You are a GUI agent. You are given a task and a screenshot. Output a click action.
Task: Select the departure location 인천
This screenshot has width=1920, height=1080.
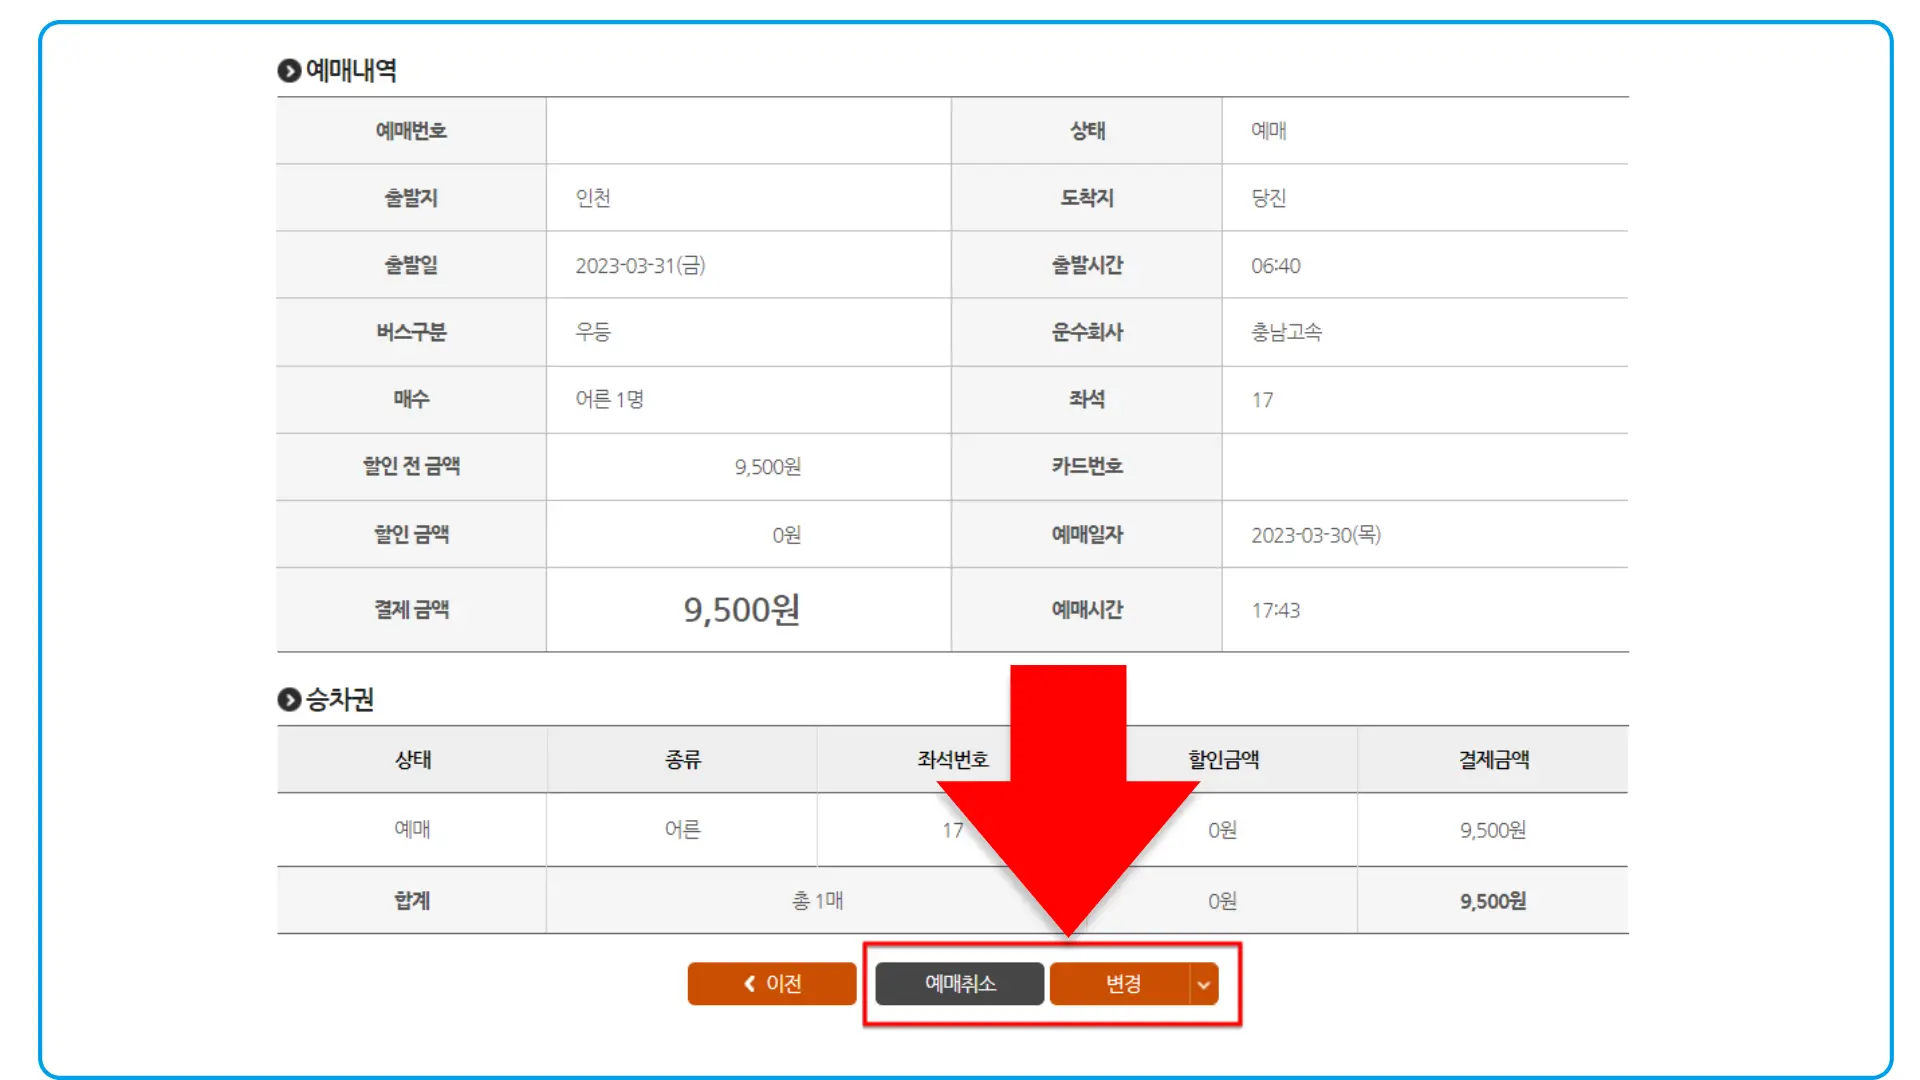click(593, 197)
